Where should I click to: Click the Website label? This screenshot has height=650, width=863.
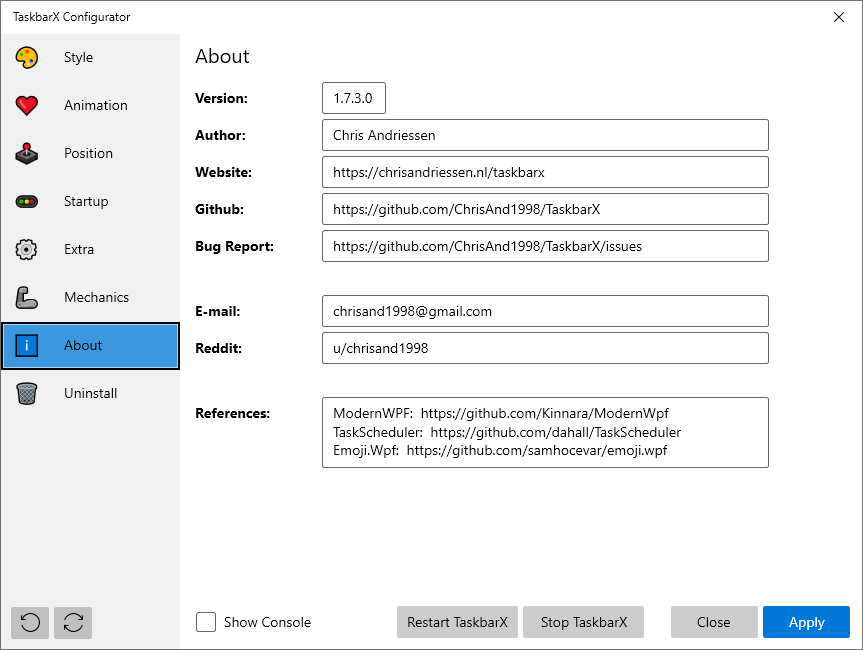223,172
